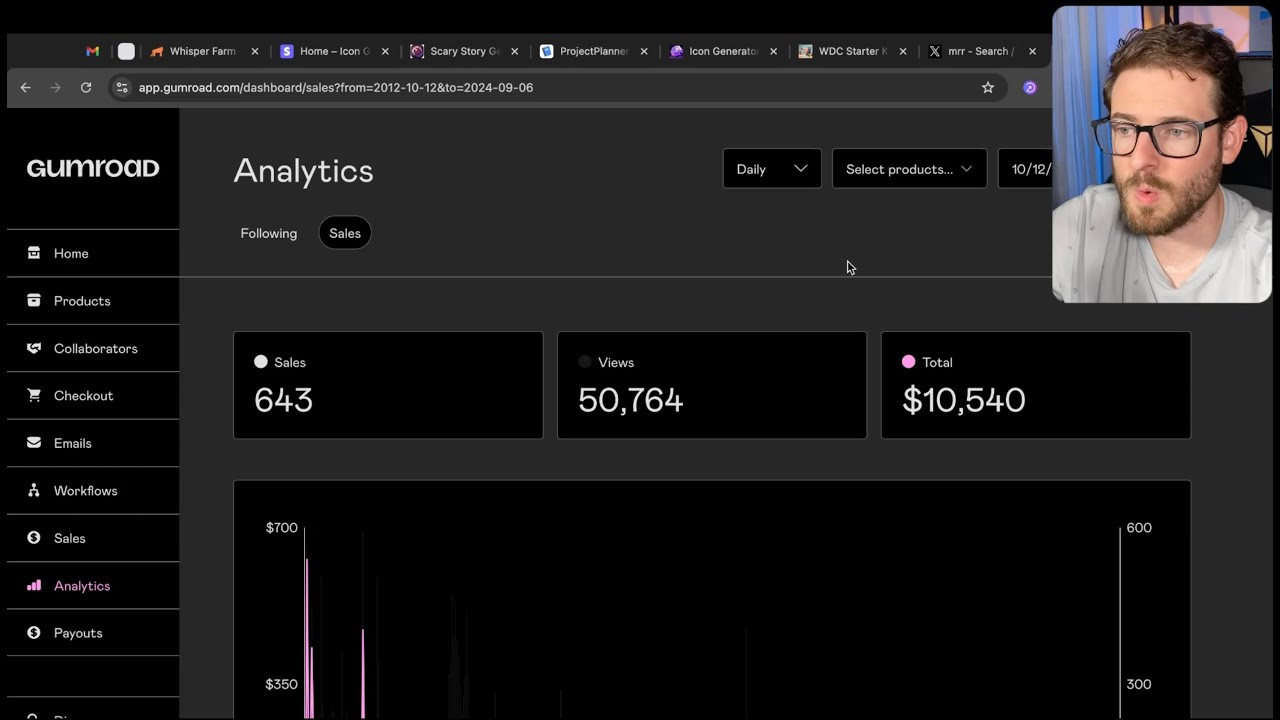Switch to the Following tab
Viewport: 1280px width, 720px height.
coord(269,233)
